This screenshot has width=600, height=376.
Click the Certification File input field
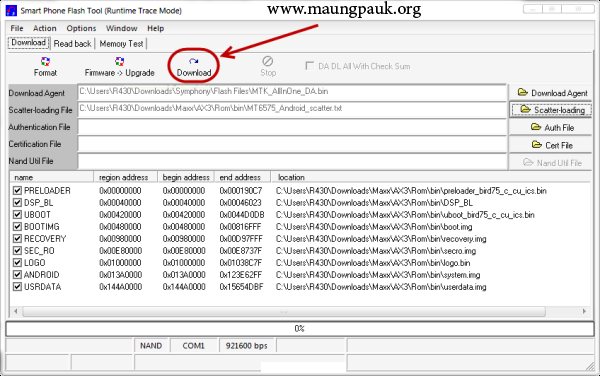[292, 144]
